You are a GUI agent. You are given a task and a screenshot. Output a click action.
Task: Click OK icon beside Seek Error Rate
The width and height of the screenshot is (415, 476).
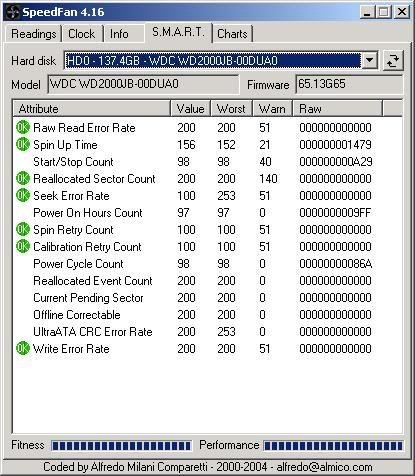[23, 195]
